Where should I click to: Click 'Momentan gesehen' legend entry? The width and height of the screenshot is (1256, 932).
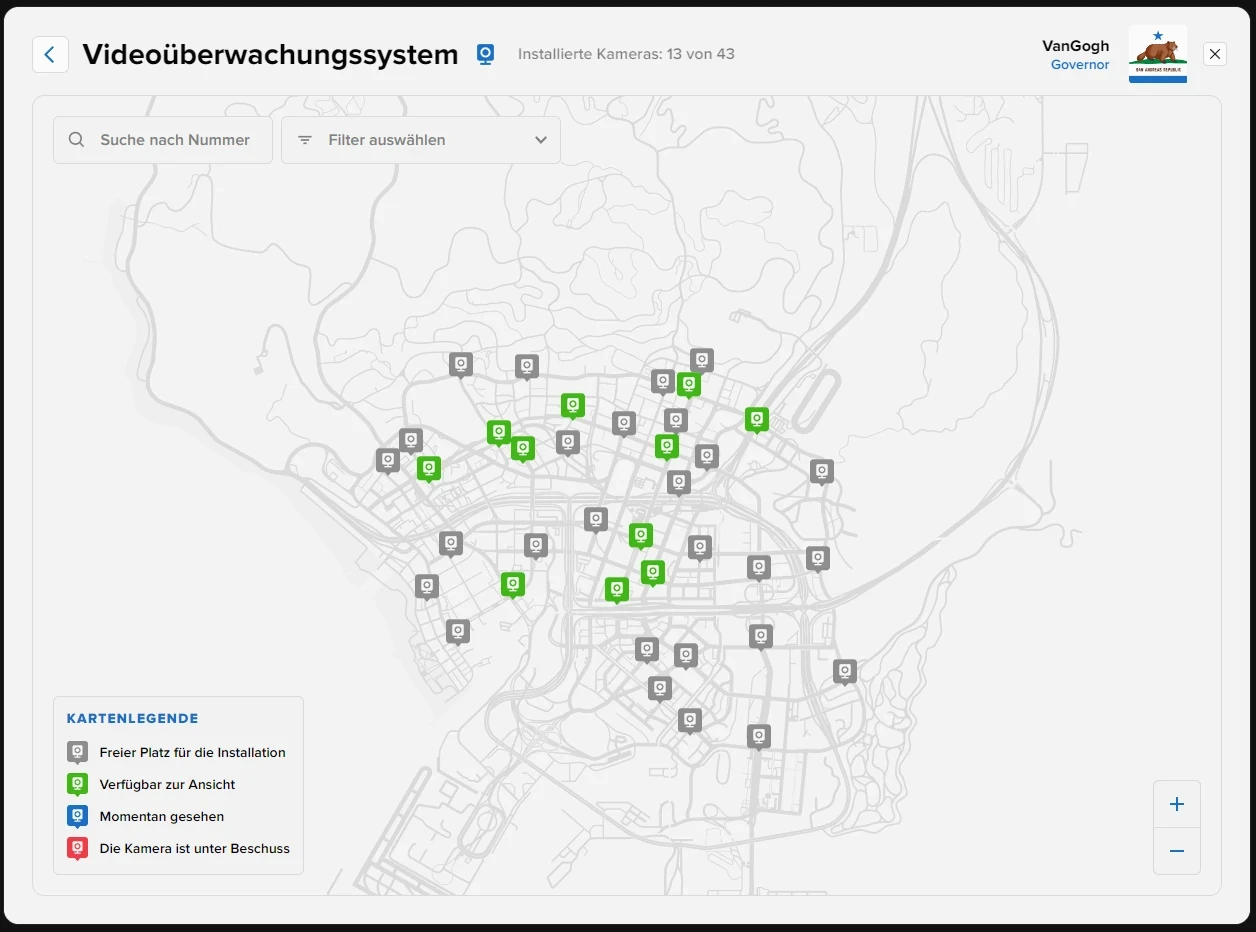click(161, 816)
